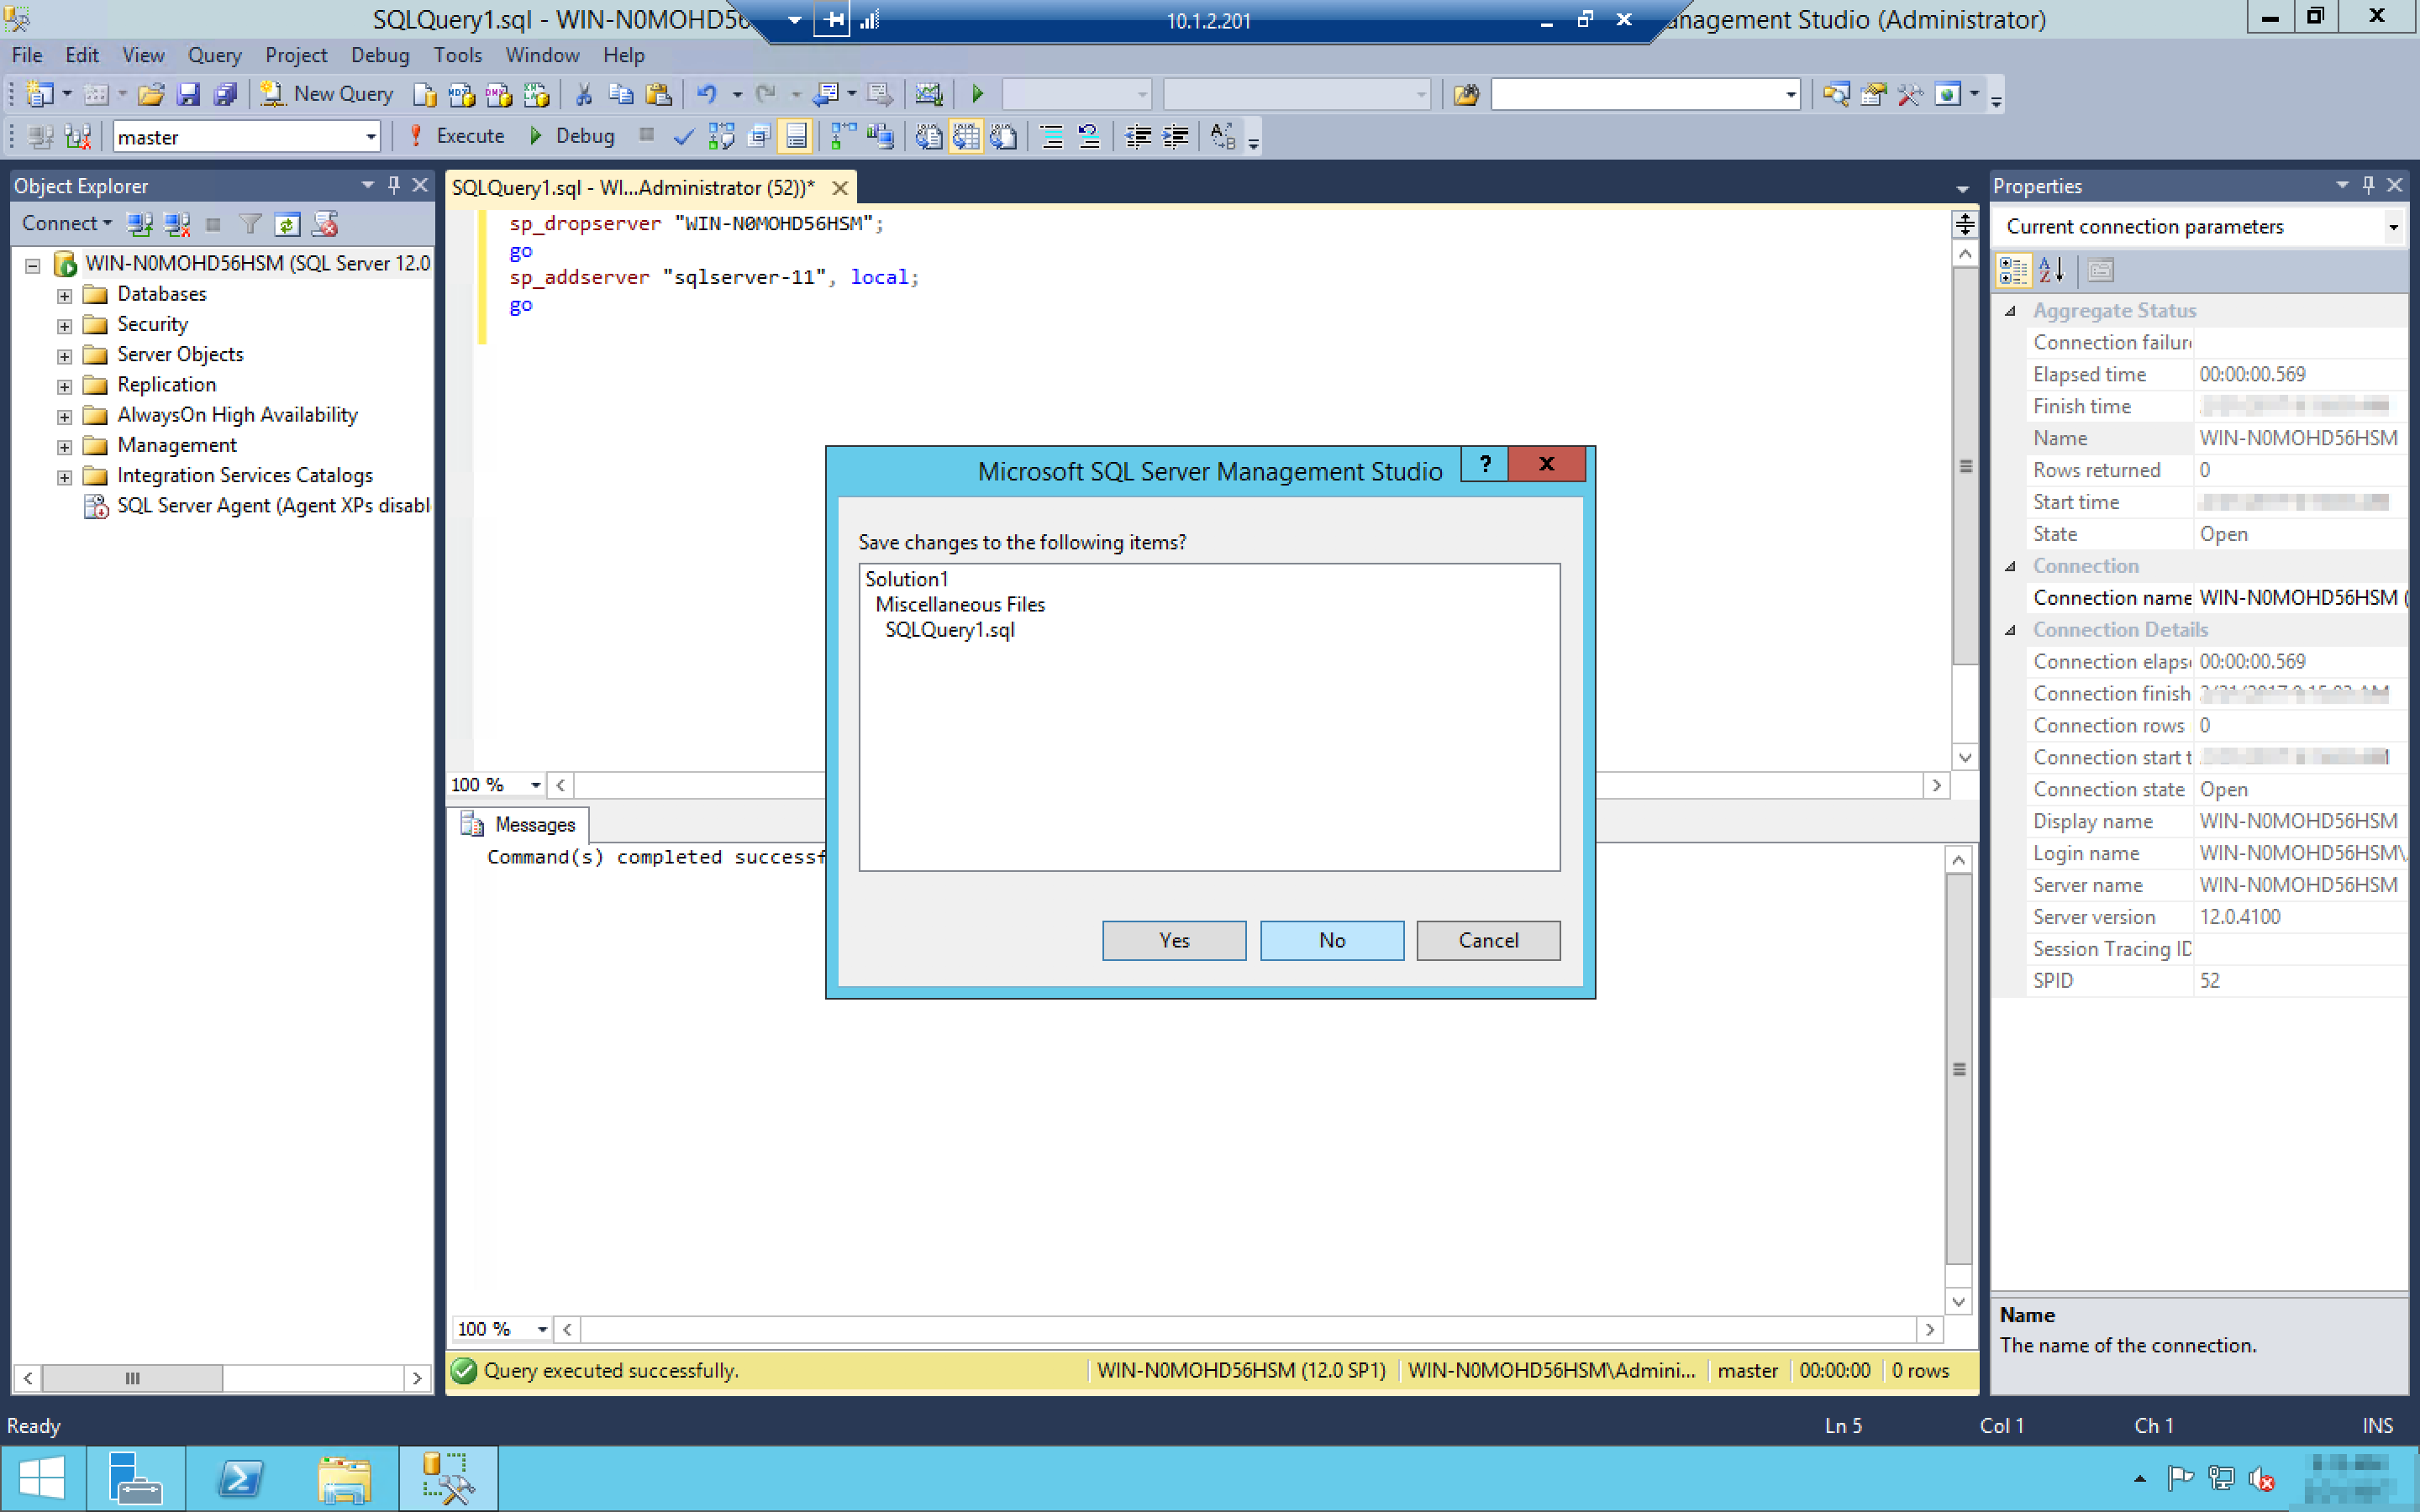Click the Cut scissors icon
This screenshot has width=2420, height=1512.
583,94
